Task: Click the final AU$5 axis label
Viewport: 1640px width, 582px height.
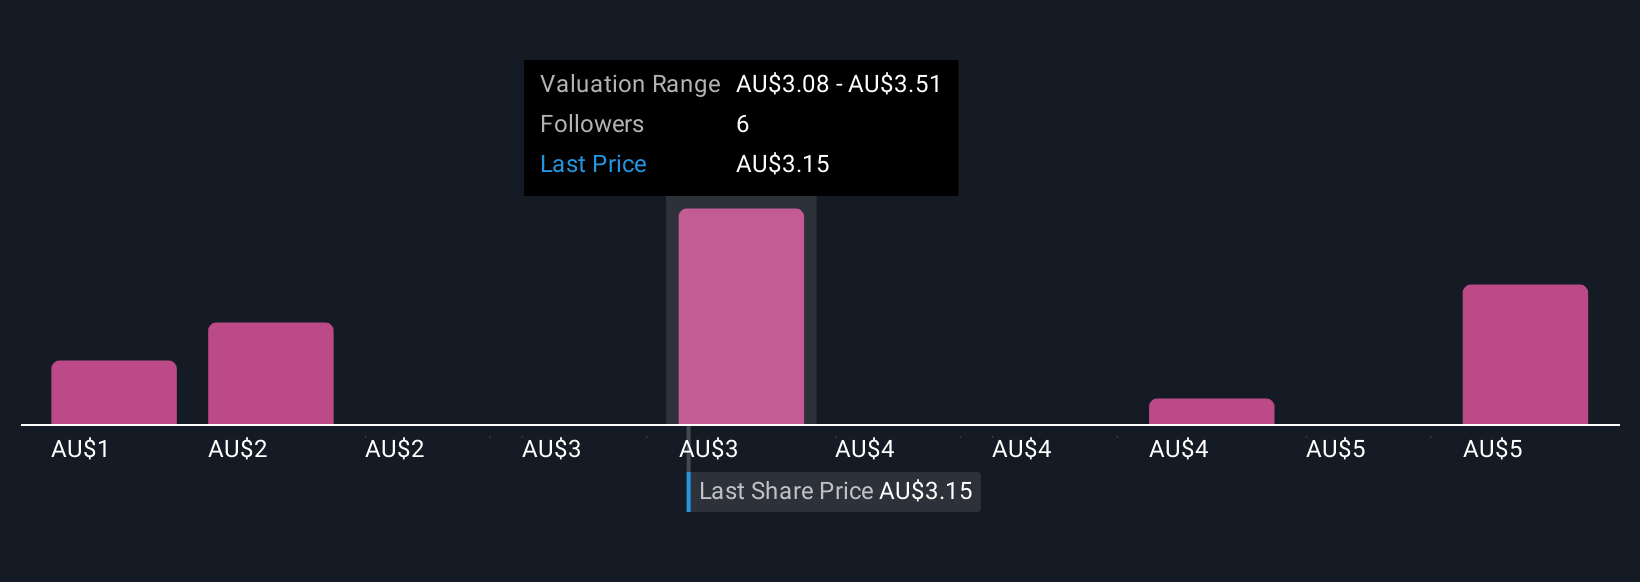Action: pyautogui.click(x=1493, y=449)
